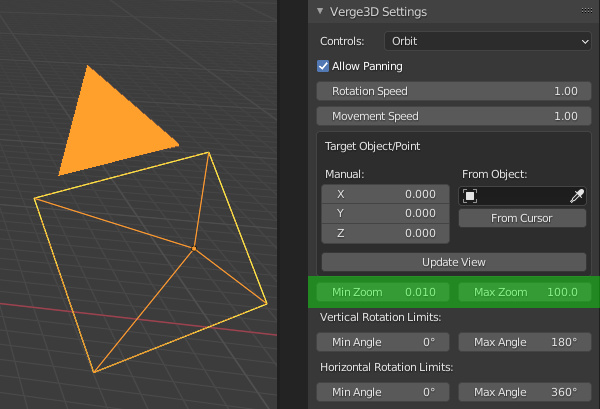600x409 pixels.
Task: Toggle the Allow Panning checkbox
Action: point(323,66)
